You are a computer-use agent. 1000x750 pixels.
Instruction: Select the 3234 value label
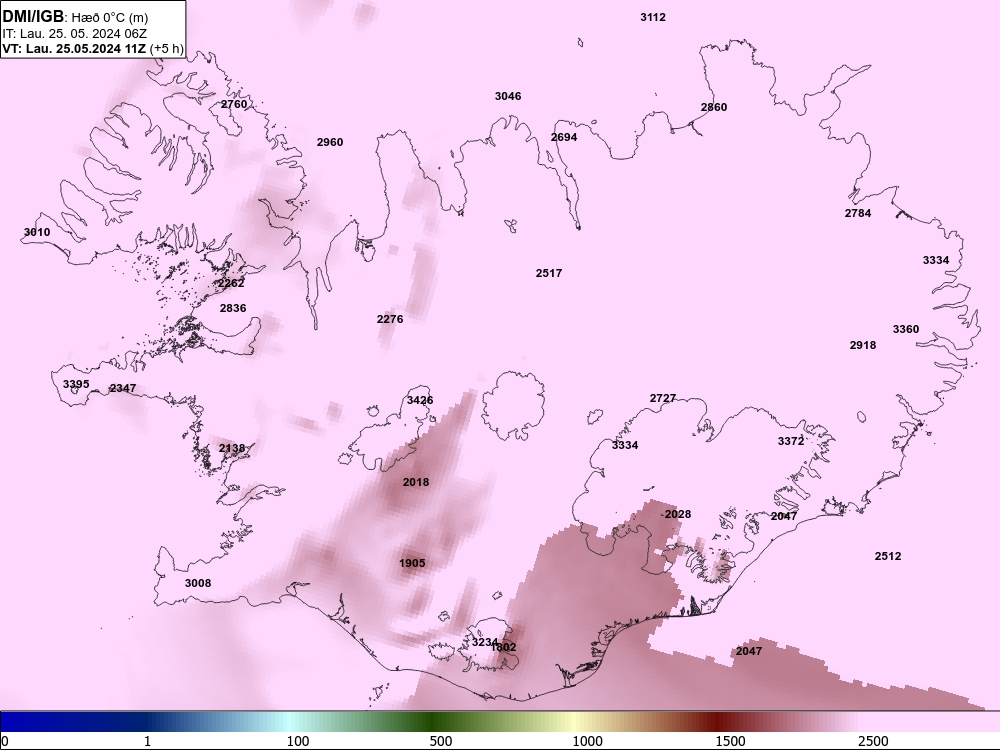click(484, 642)
